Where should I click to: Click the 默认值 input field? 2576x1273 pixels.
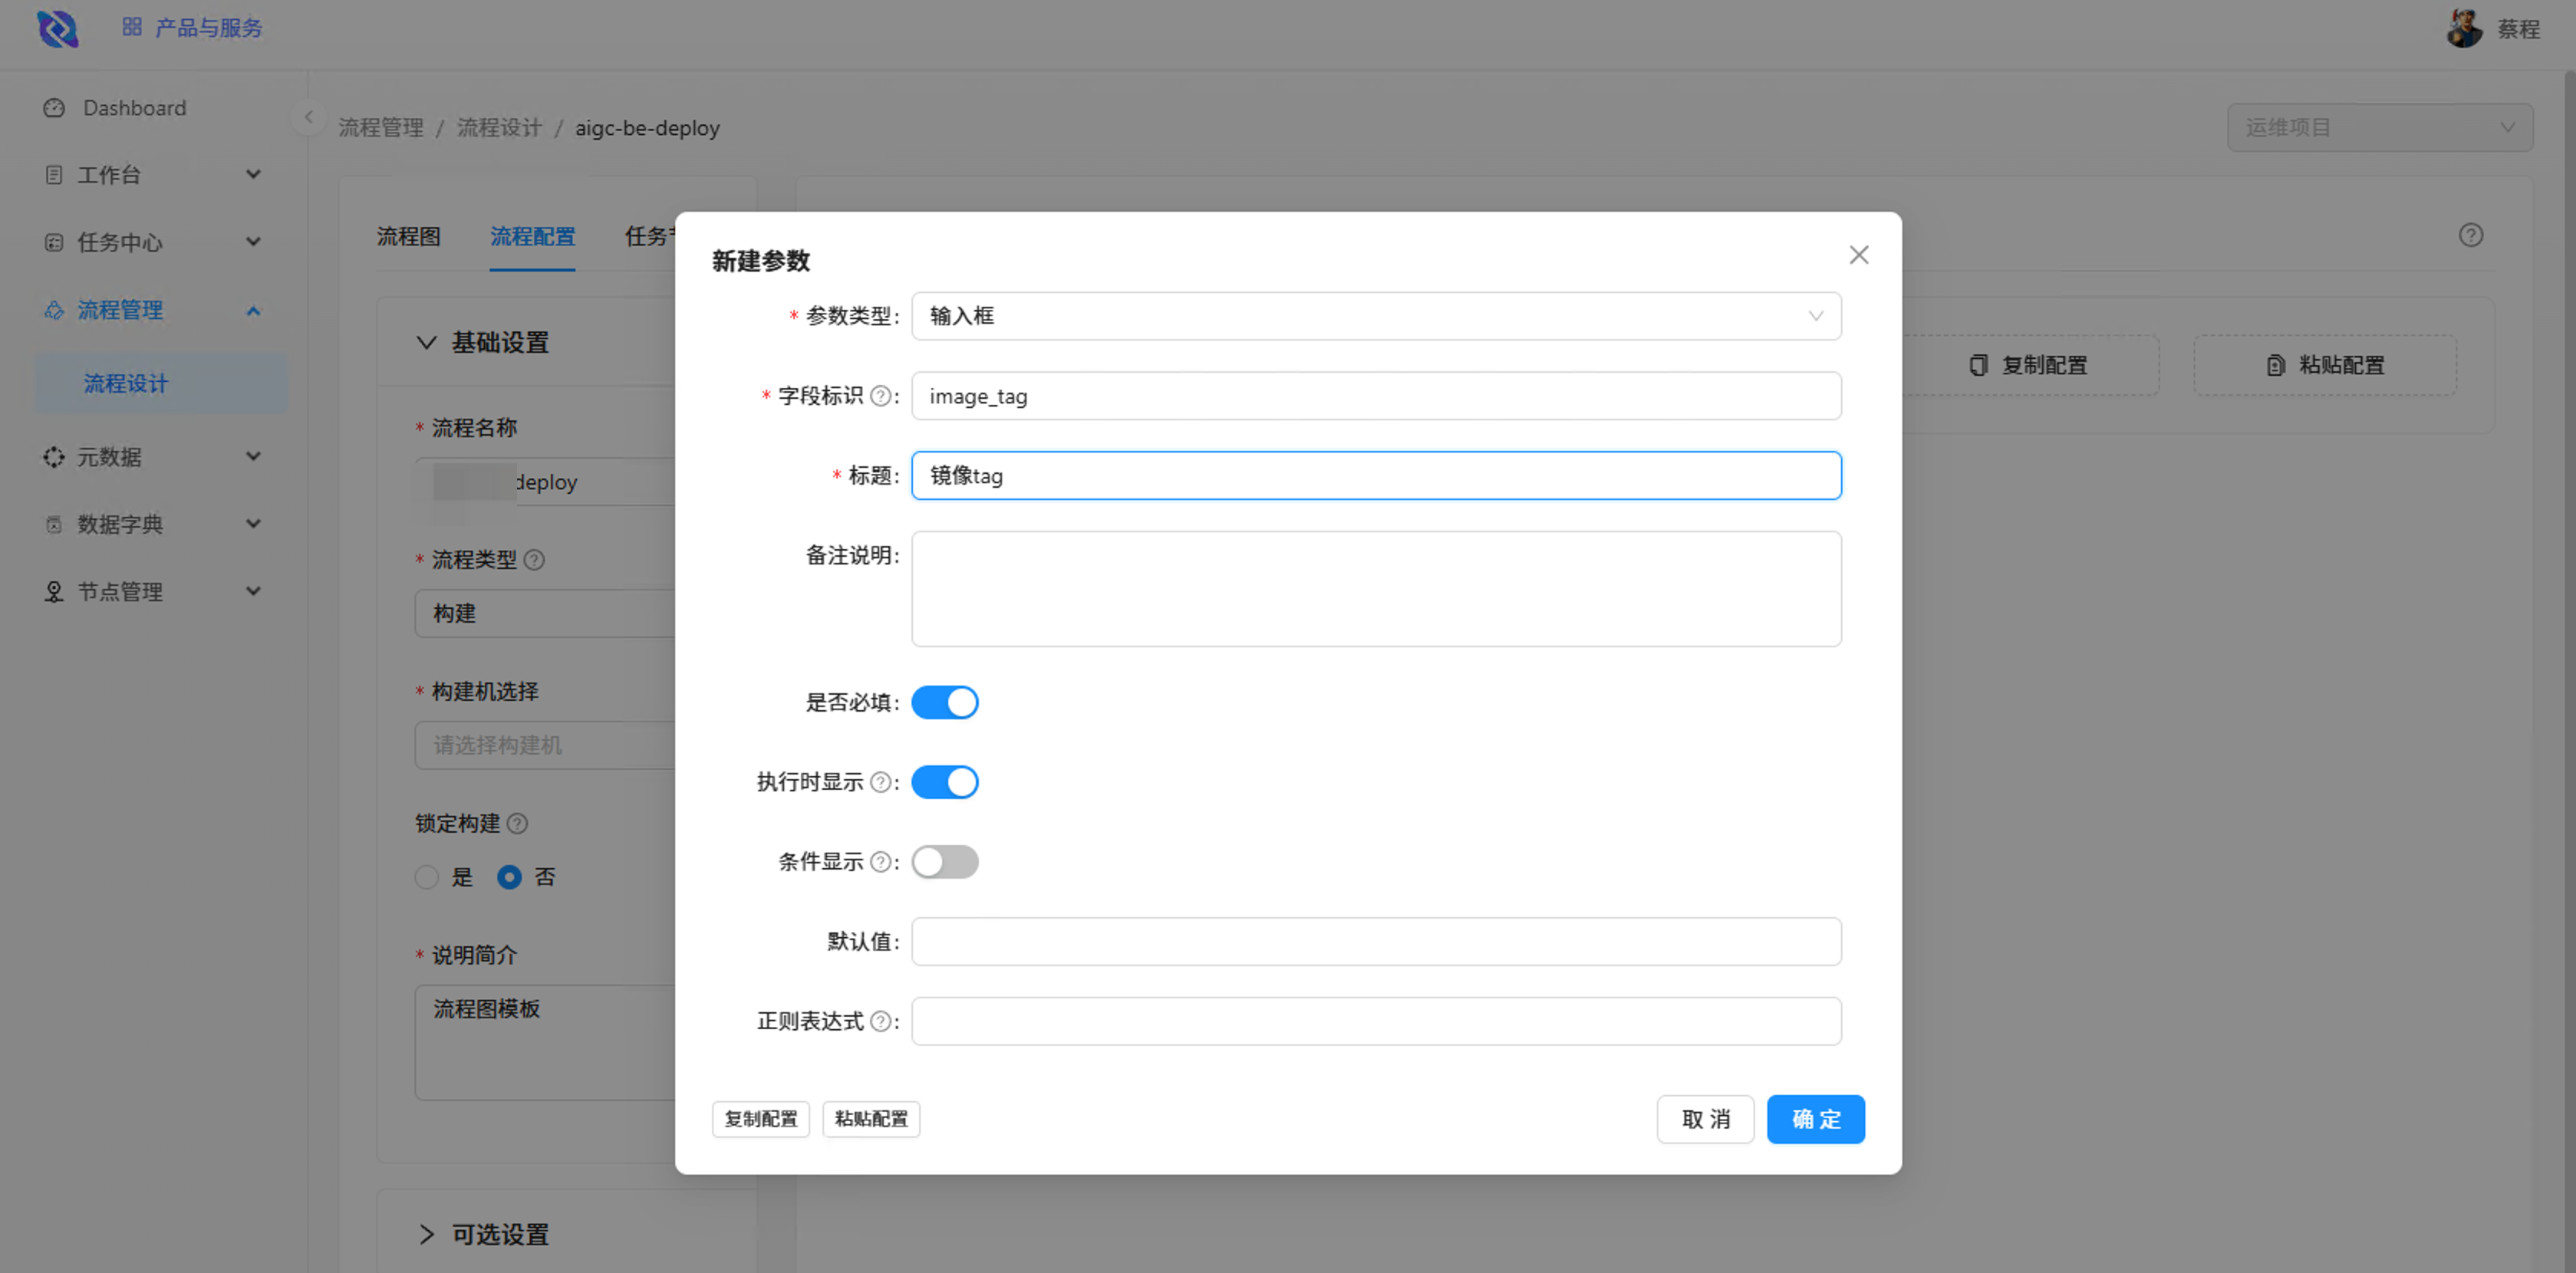pos(1376,942)
